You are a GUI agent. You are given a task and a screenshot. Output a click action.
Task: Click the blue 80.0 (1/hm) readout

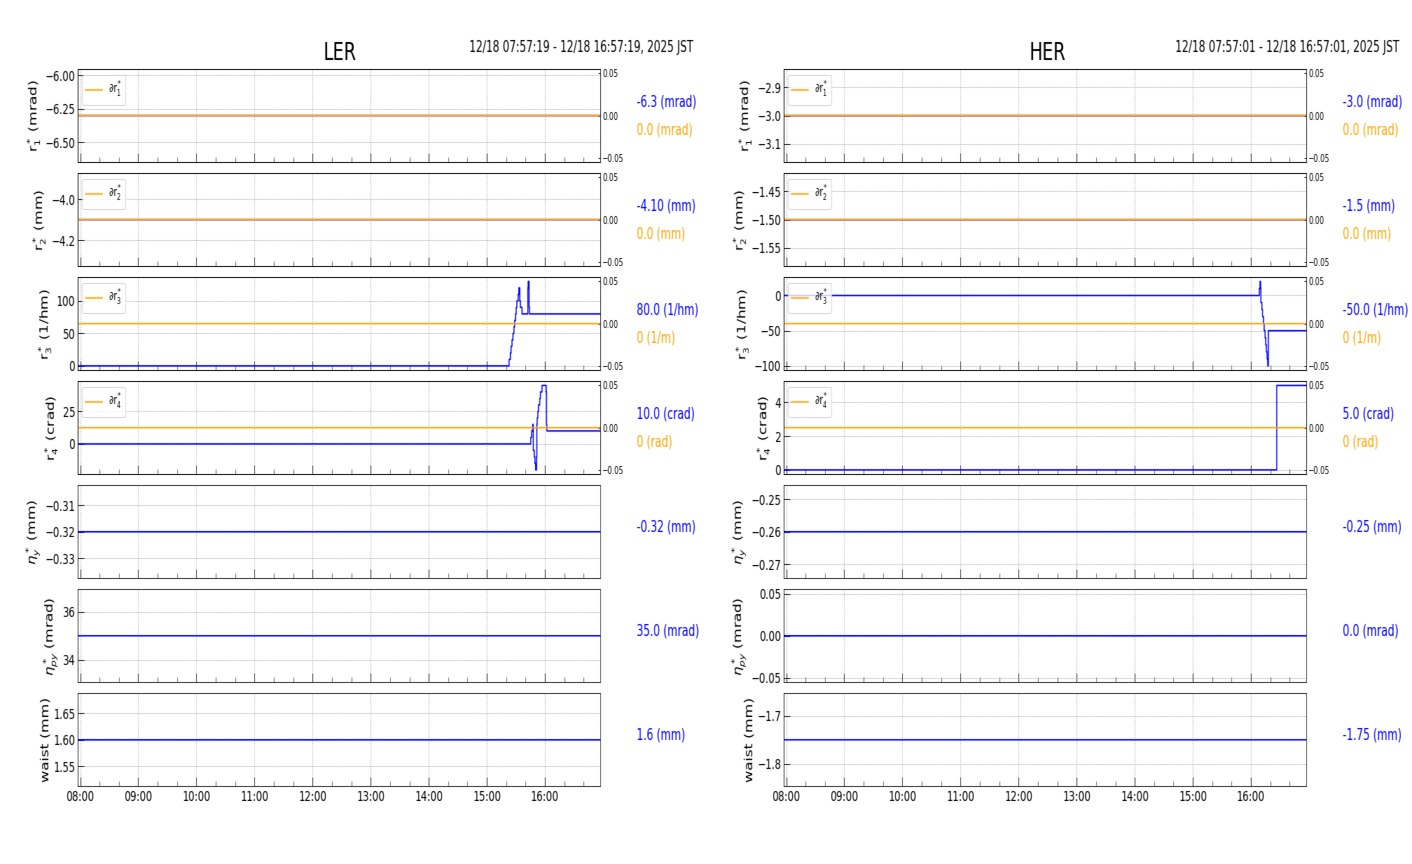pyautogui.click(x=667, y=310)
